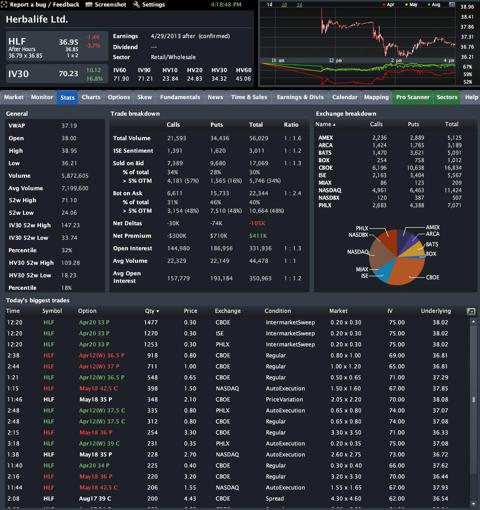Click the HLF ticker quote box
480x510 pixels.
tap(56, 46)
